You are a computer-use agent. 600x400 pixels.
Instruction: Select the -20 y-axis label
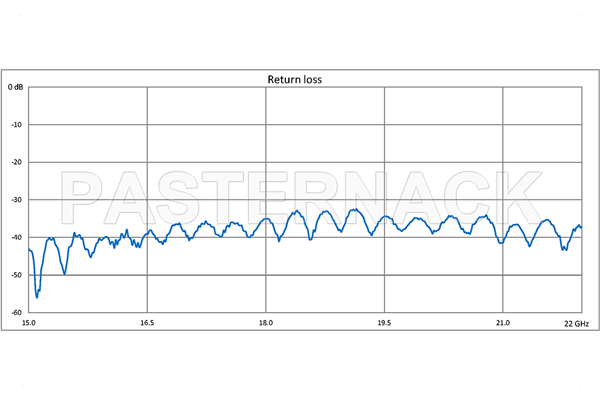16,163
